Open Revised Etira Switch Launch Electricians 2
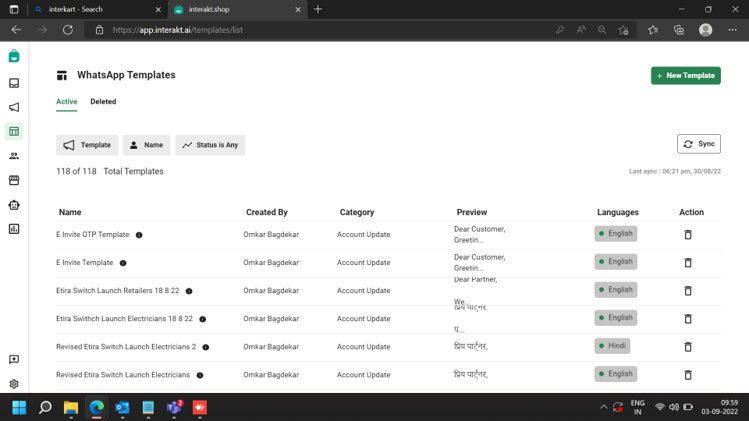The width and height of the screenshot is (749, 421). coord(126,347)
